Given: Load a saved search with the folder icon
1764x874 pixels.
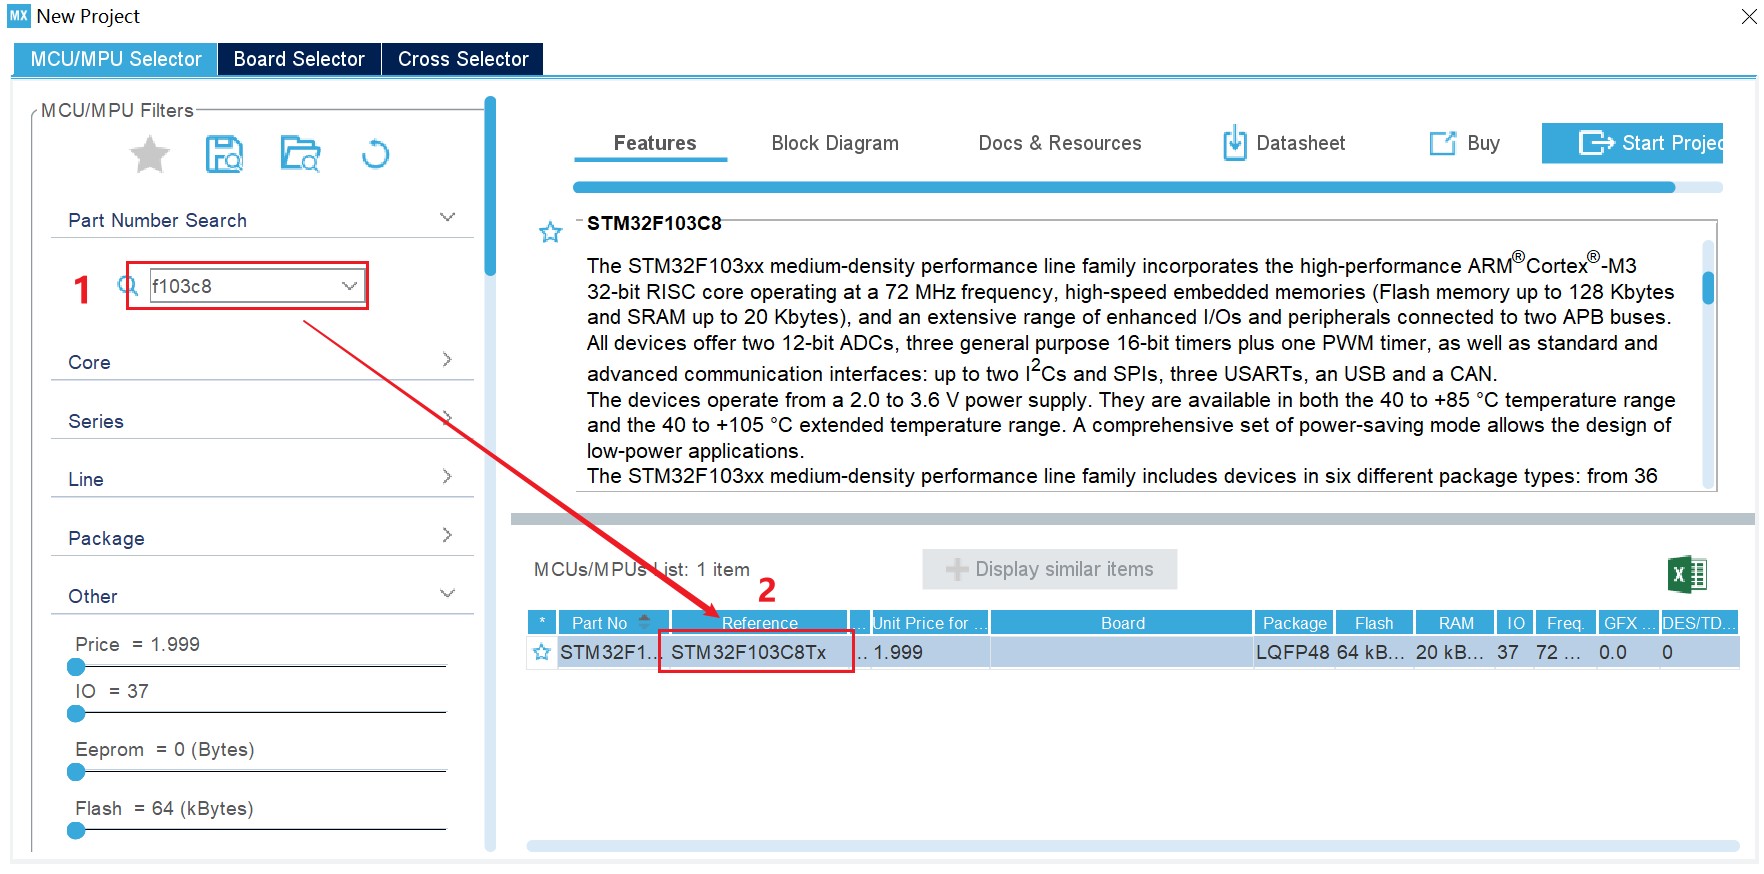Looking at the screenshot, I should coord(300,155).
